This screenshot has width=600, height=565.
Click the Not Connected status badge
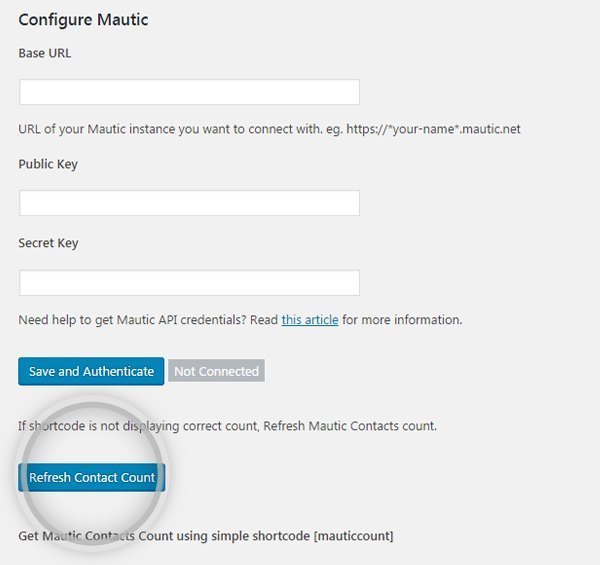216,371
